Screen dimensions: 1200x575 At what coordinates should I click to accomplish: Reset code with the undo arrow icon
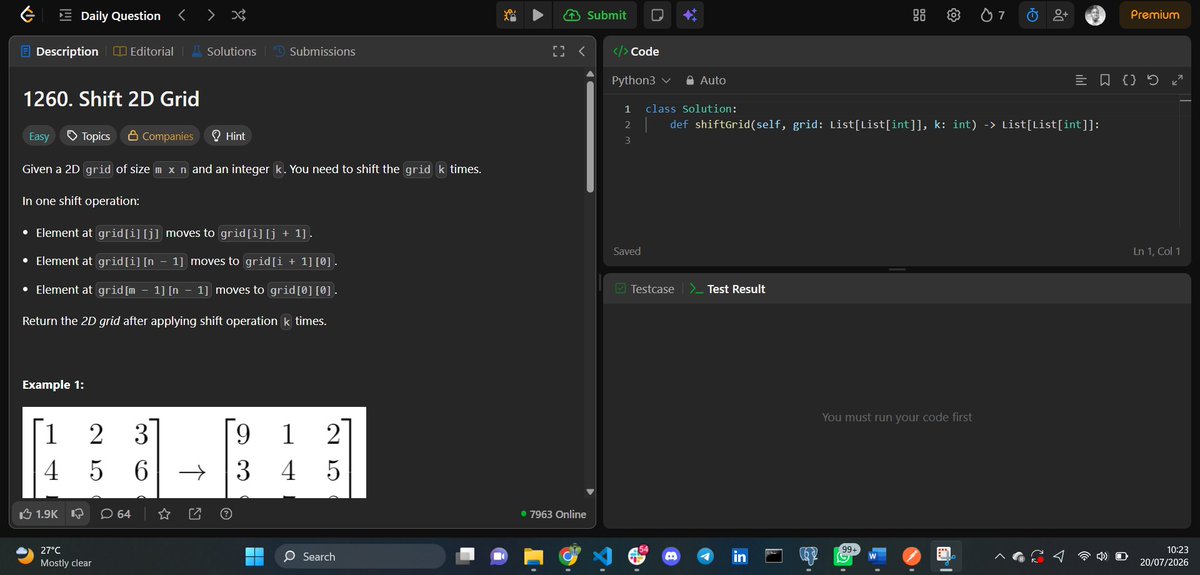pos(1153,80)
